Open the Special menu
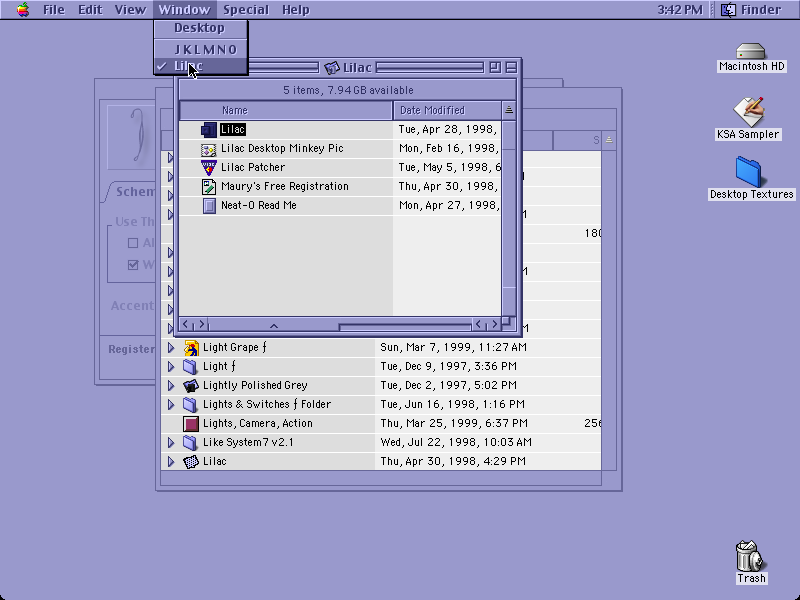This screenshot has width=800, height=600. [x=245, y=10]
